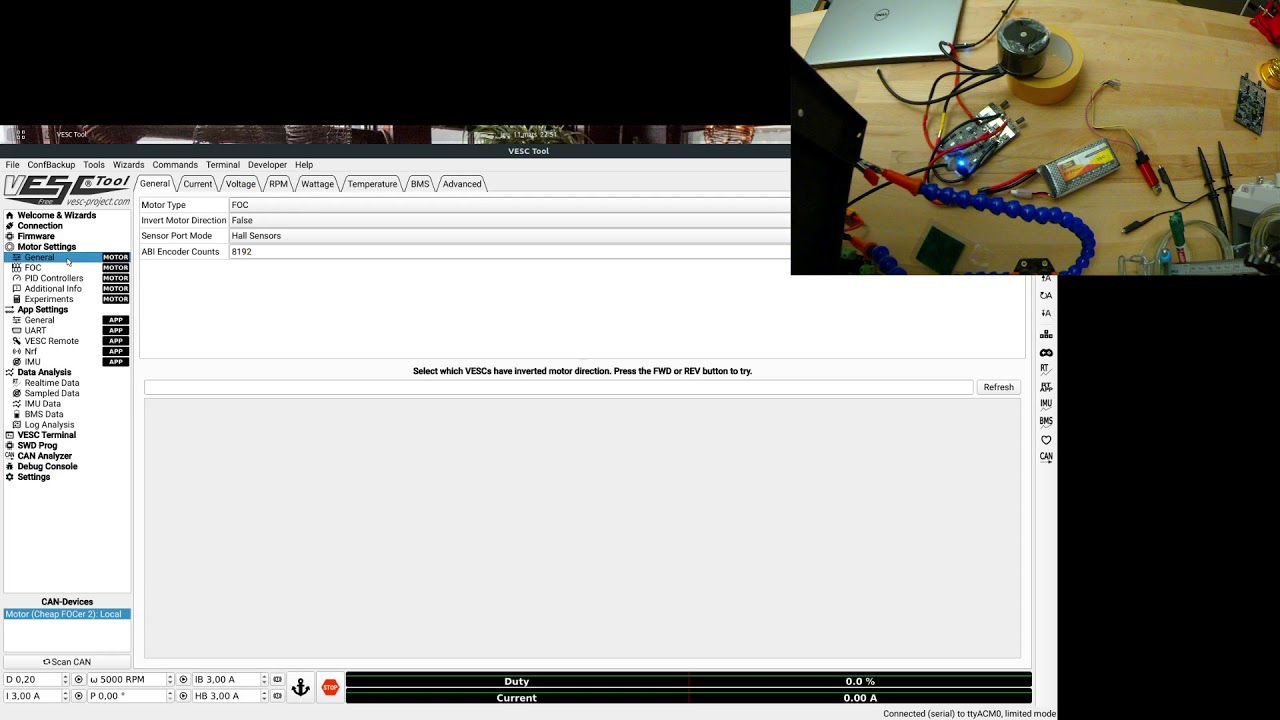
Task: Click the gamepad keyboard control icon
Action: click(1046, 352)
